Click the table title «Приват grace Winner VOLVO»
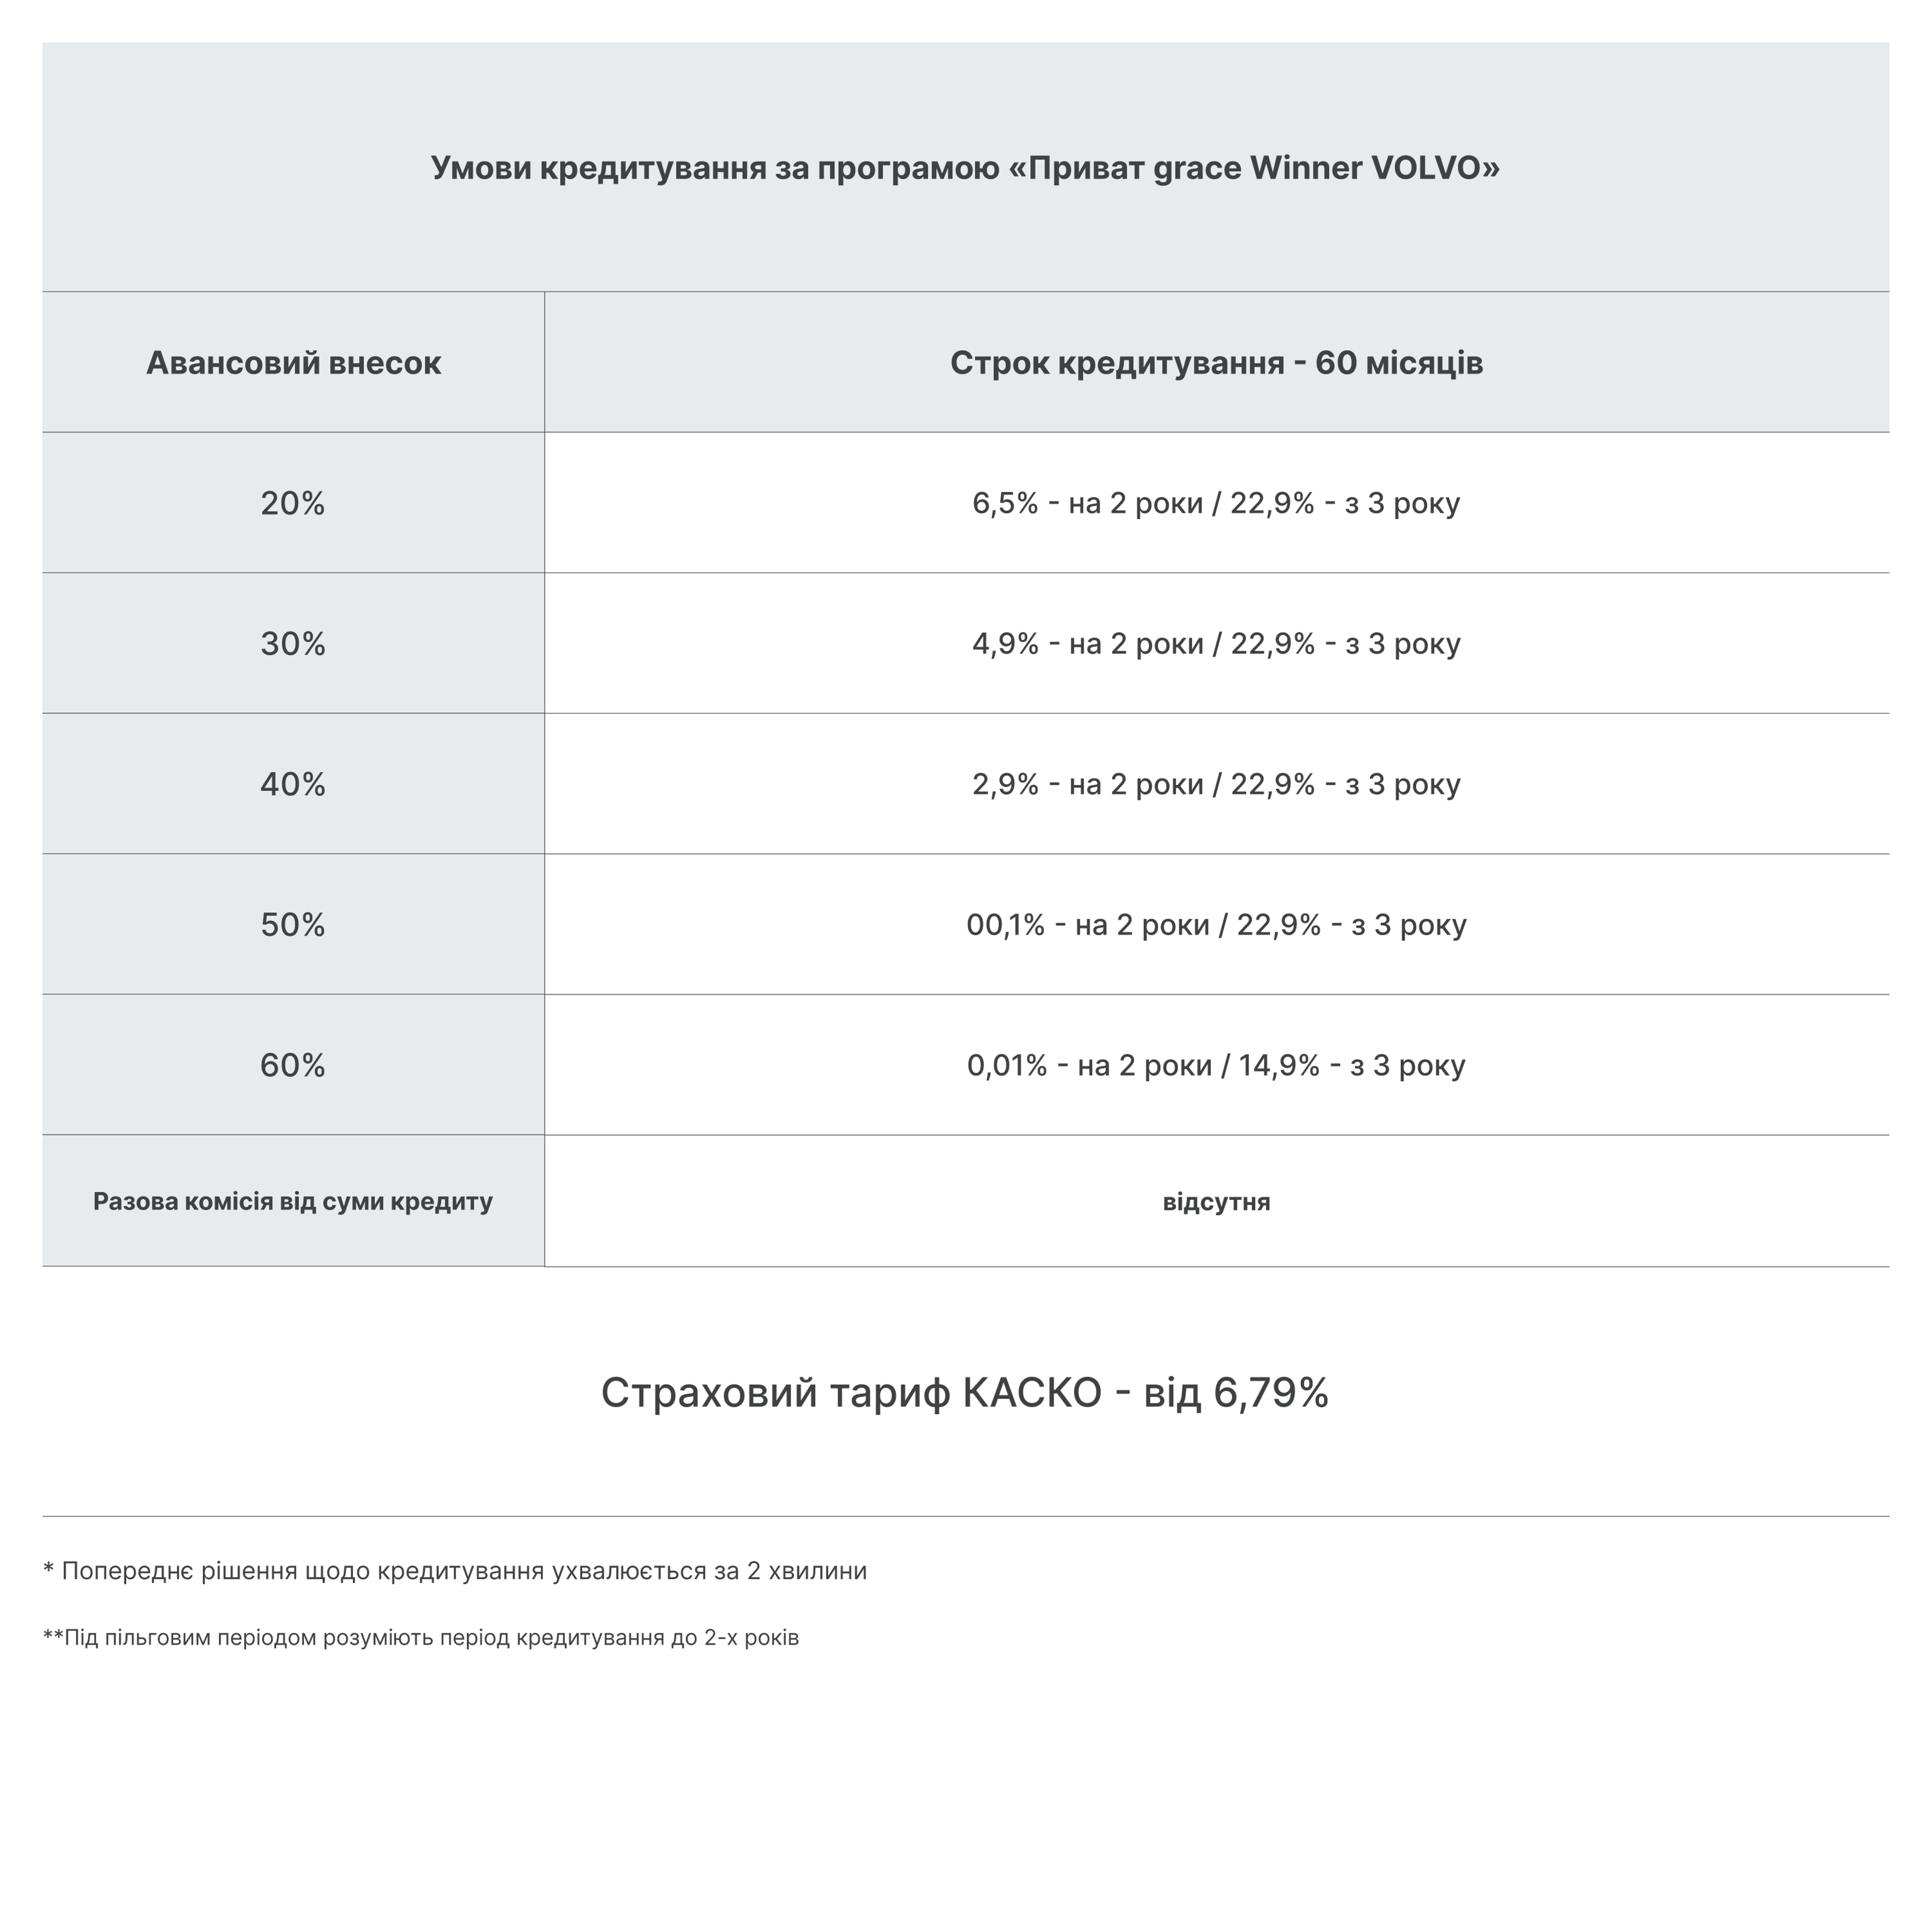 (x=965, y=168)
